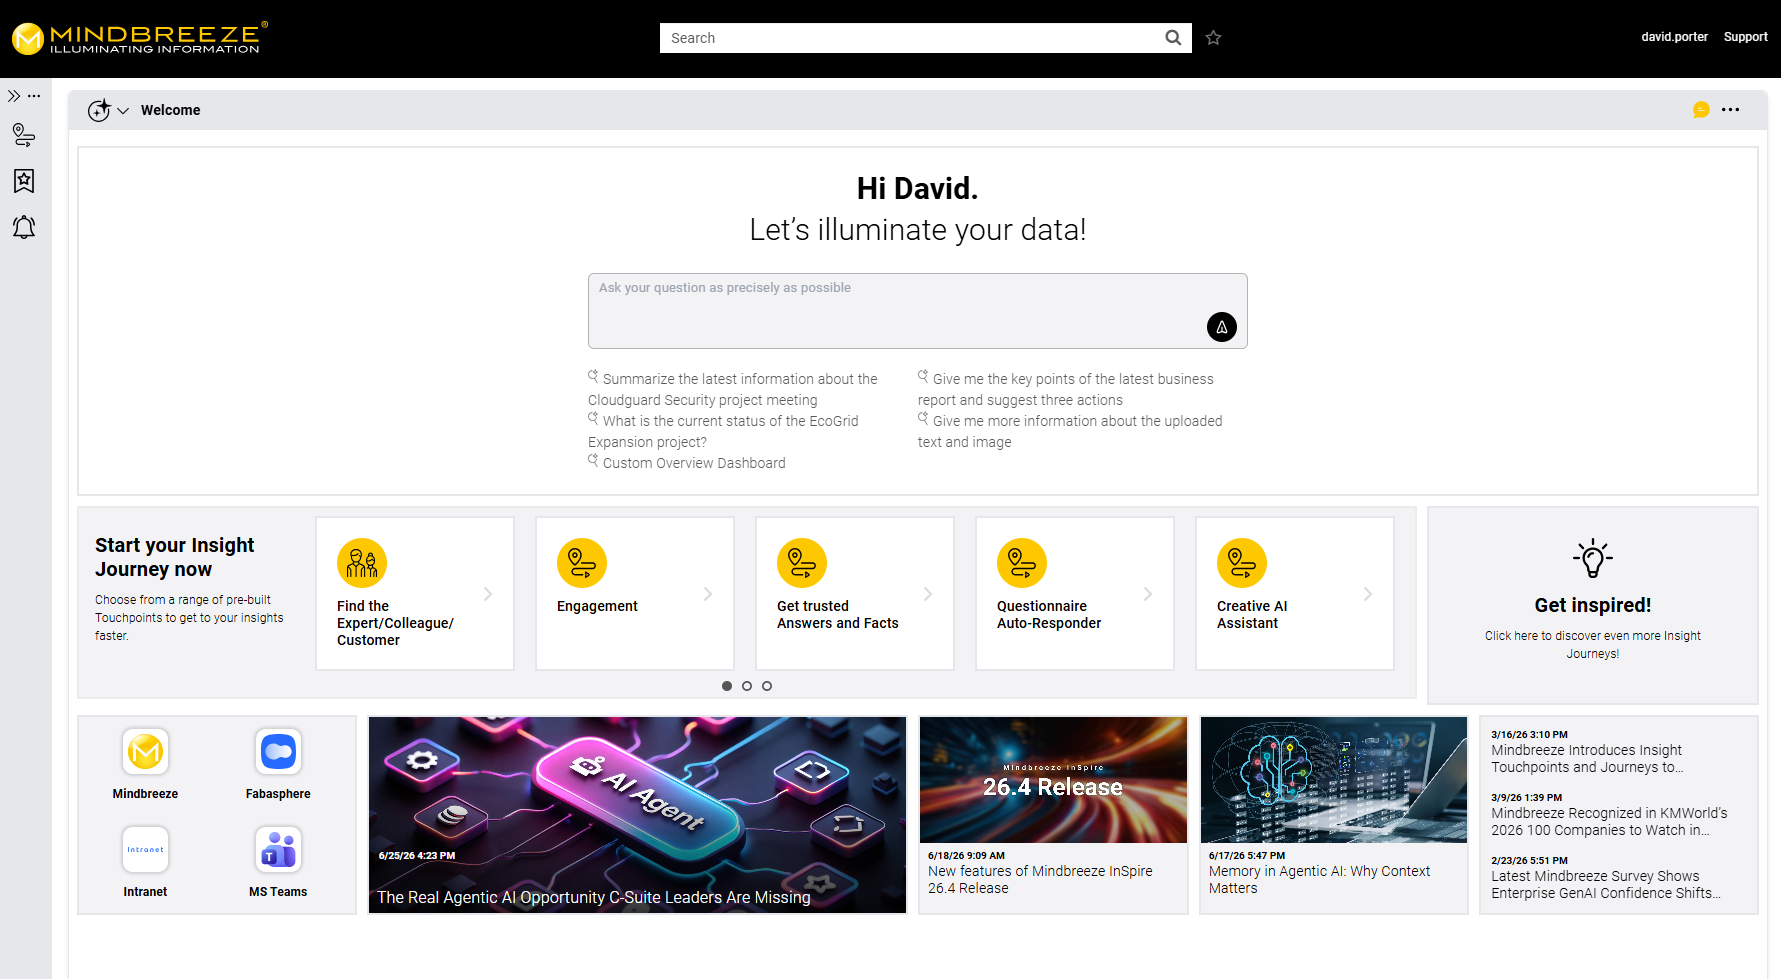Screen dimensions: 1781x979
Task: Open the notifications bell sidebar icon
Action: (x=24, y=227)
